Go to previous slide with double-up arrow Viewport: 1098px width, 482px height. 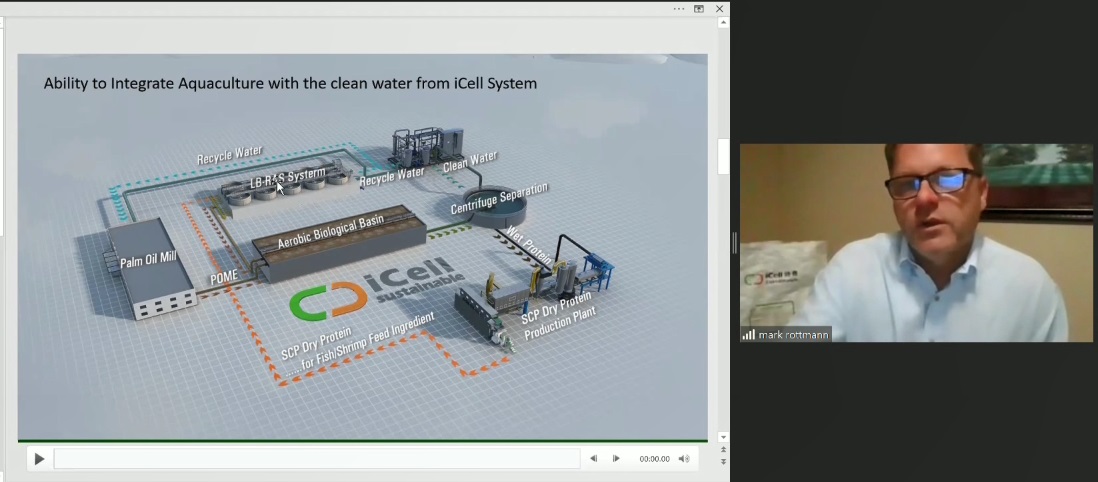click(x=723, y=449)
